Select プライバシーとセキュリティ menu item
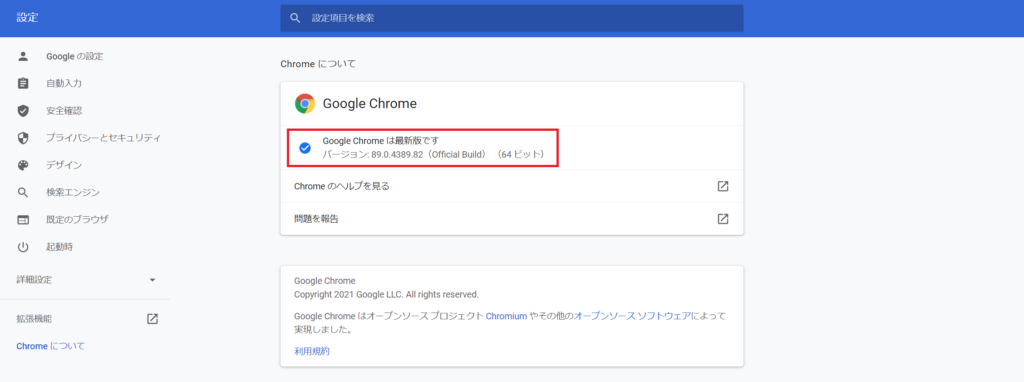Image resolution: width=1024 pixels, height=382 pixels. 103,138
